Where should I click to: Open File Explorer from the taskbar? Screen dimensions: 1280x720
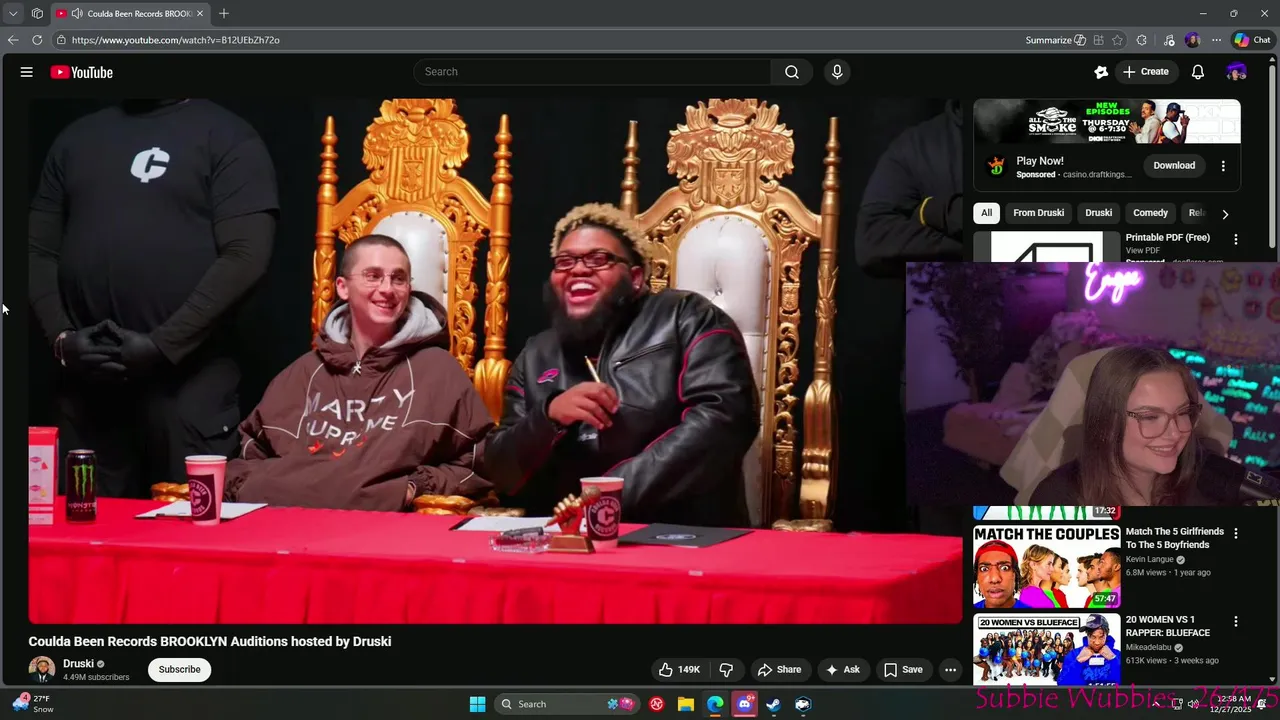pyautogui.click(x=686, y=704)
